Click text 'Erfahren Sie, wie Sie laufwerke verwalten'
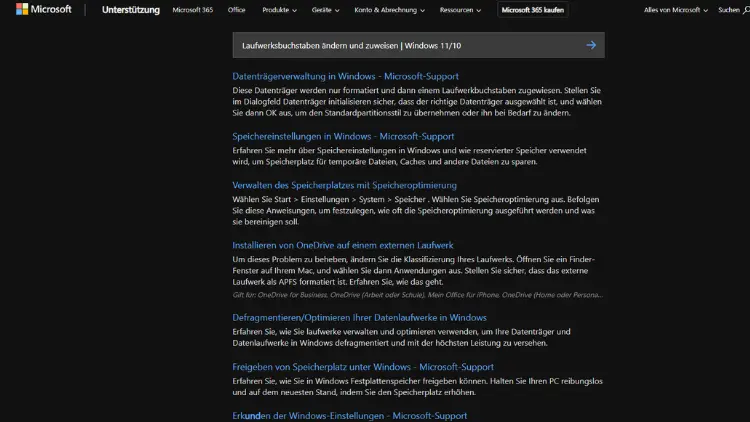The width and height of the screenshot is (750, 422). click(x=304, y=332)
